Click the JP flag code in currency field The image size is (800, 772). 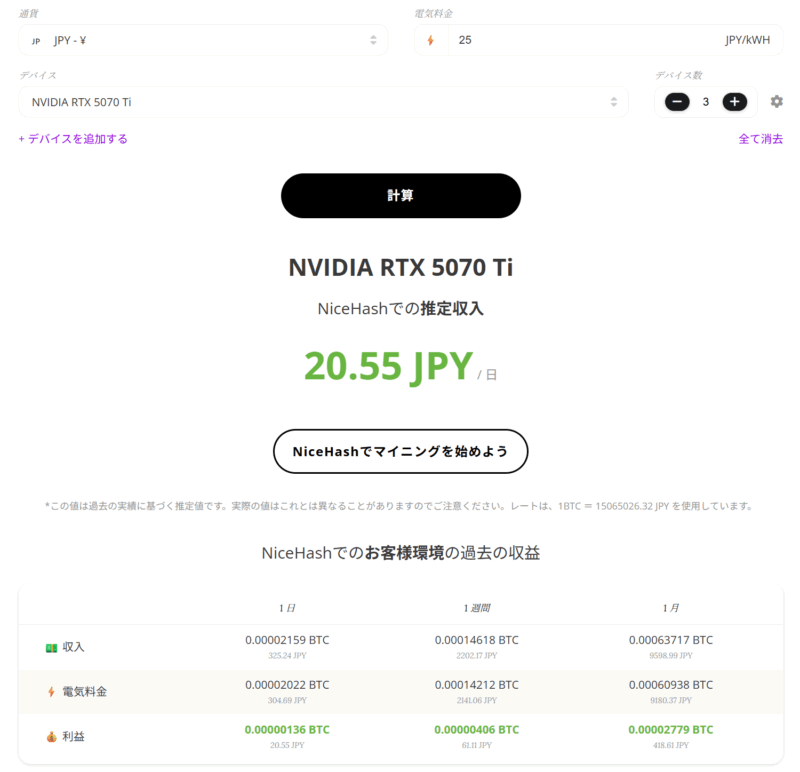tap(36, 41)
